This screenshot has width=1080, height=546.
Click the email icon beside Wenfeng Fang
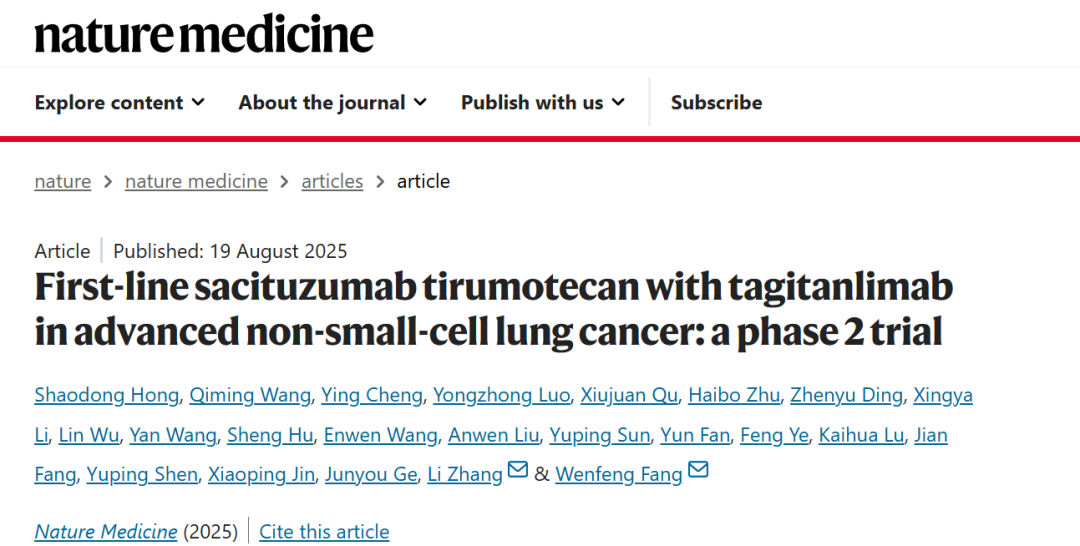point(698,470)
